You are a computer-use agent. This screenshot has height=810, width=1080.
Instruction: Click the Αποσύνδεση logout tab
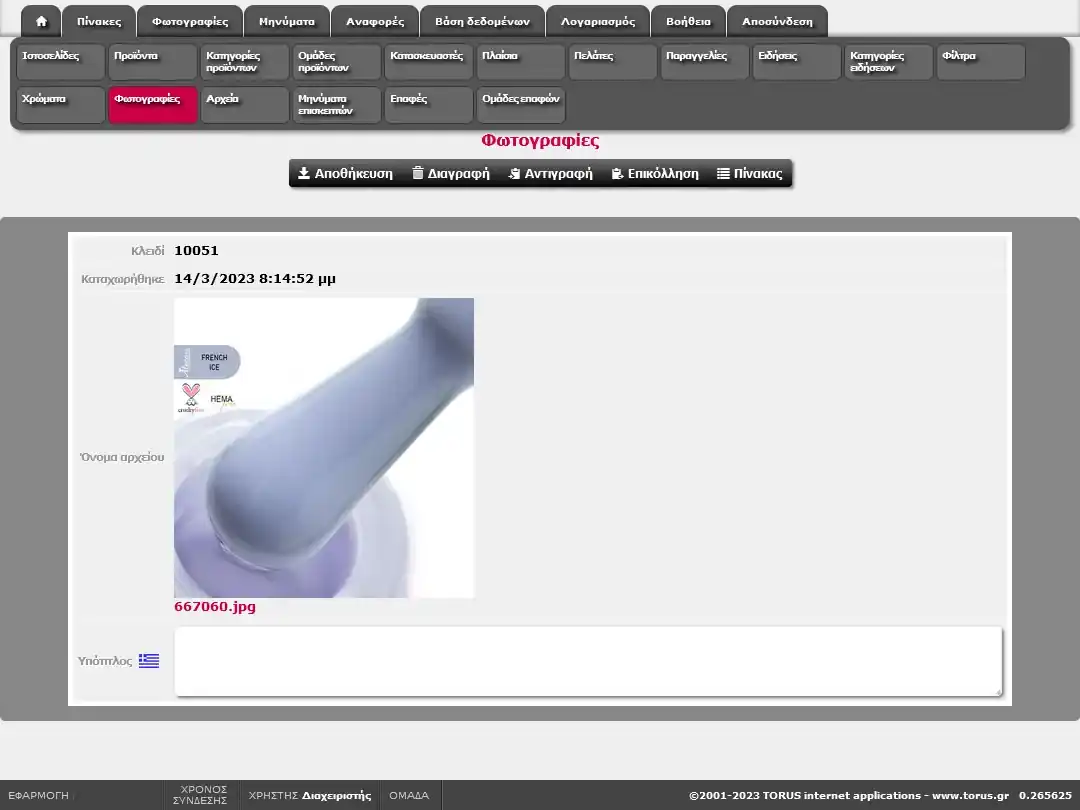777,21
